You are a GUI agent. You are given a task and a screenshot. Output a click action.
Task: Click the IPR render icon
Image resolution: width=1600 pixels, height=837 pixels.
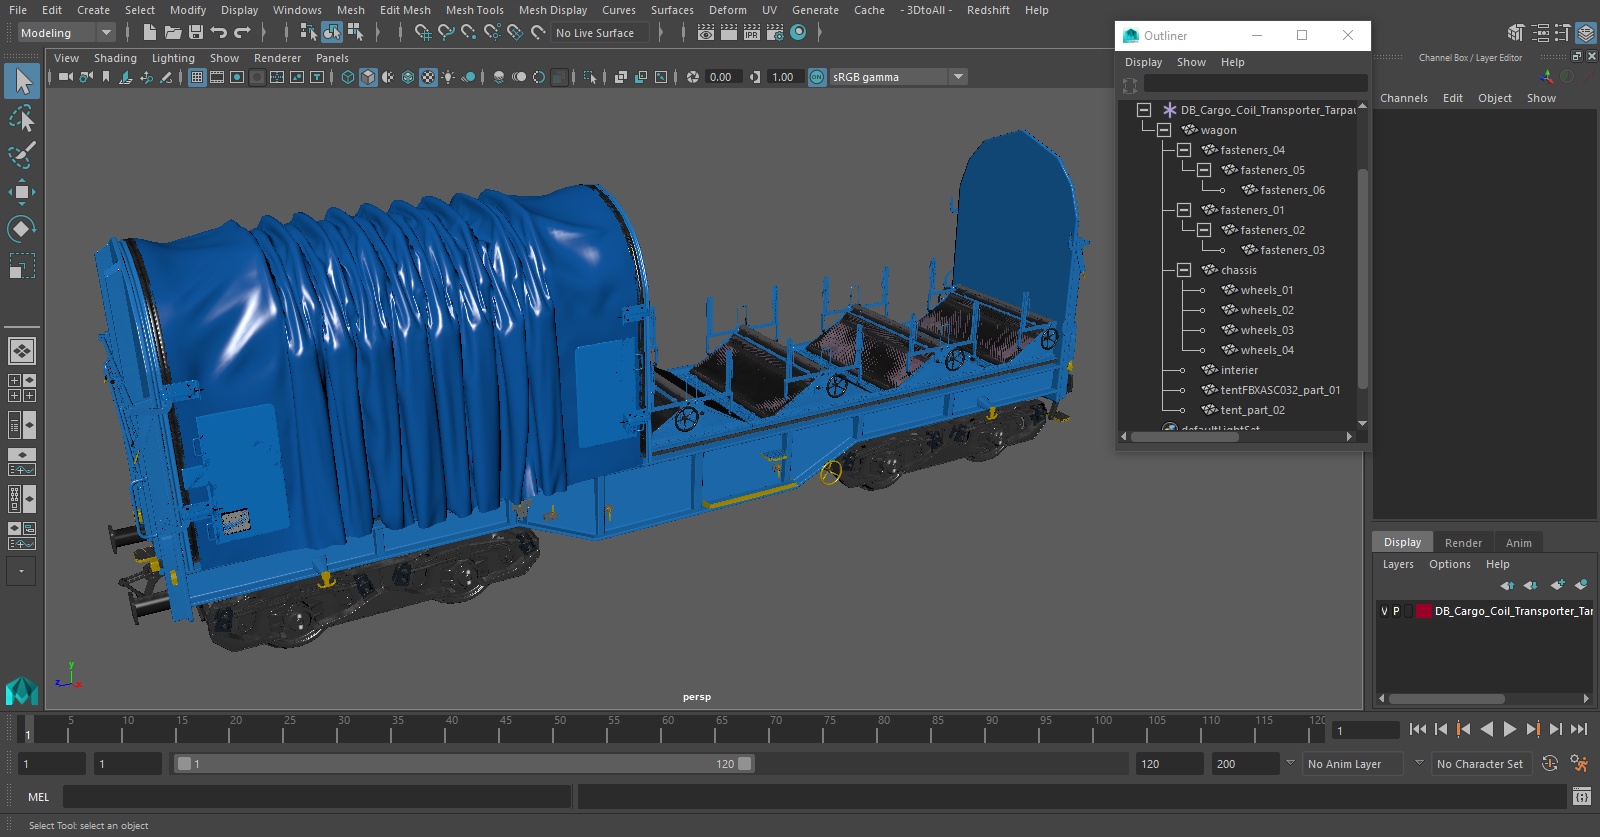[752, 33]
